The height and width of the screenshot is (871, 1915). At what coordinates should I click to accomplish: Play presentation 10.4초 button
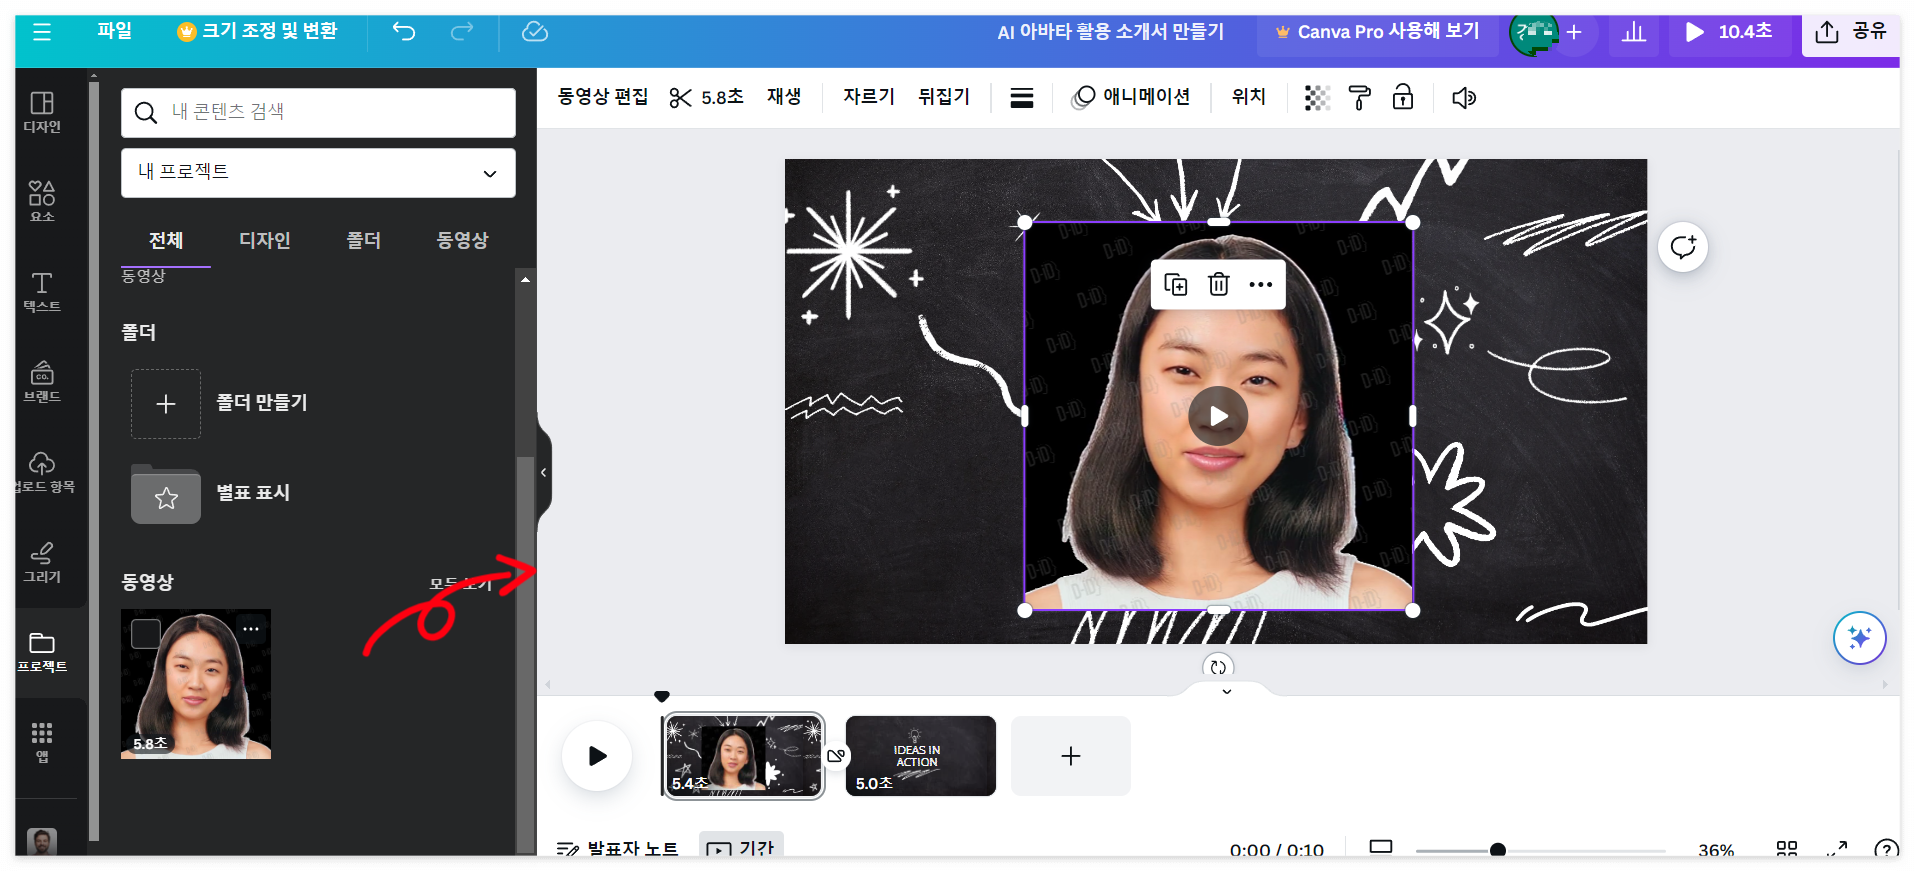click(x=1729, y=32)
